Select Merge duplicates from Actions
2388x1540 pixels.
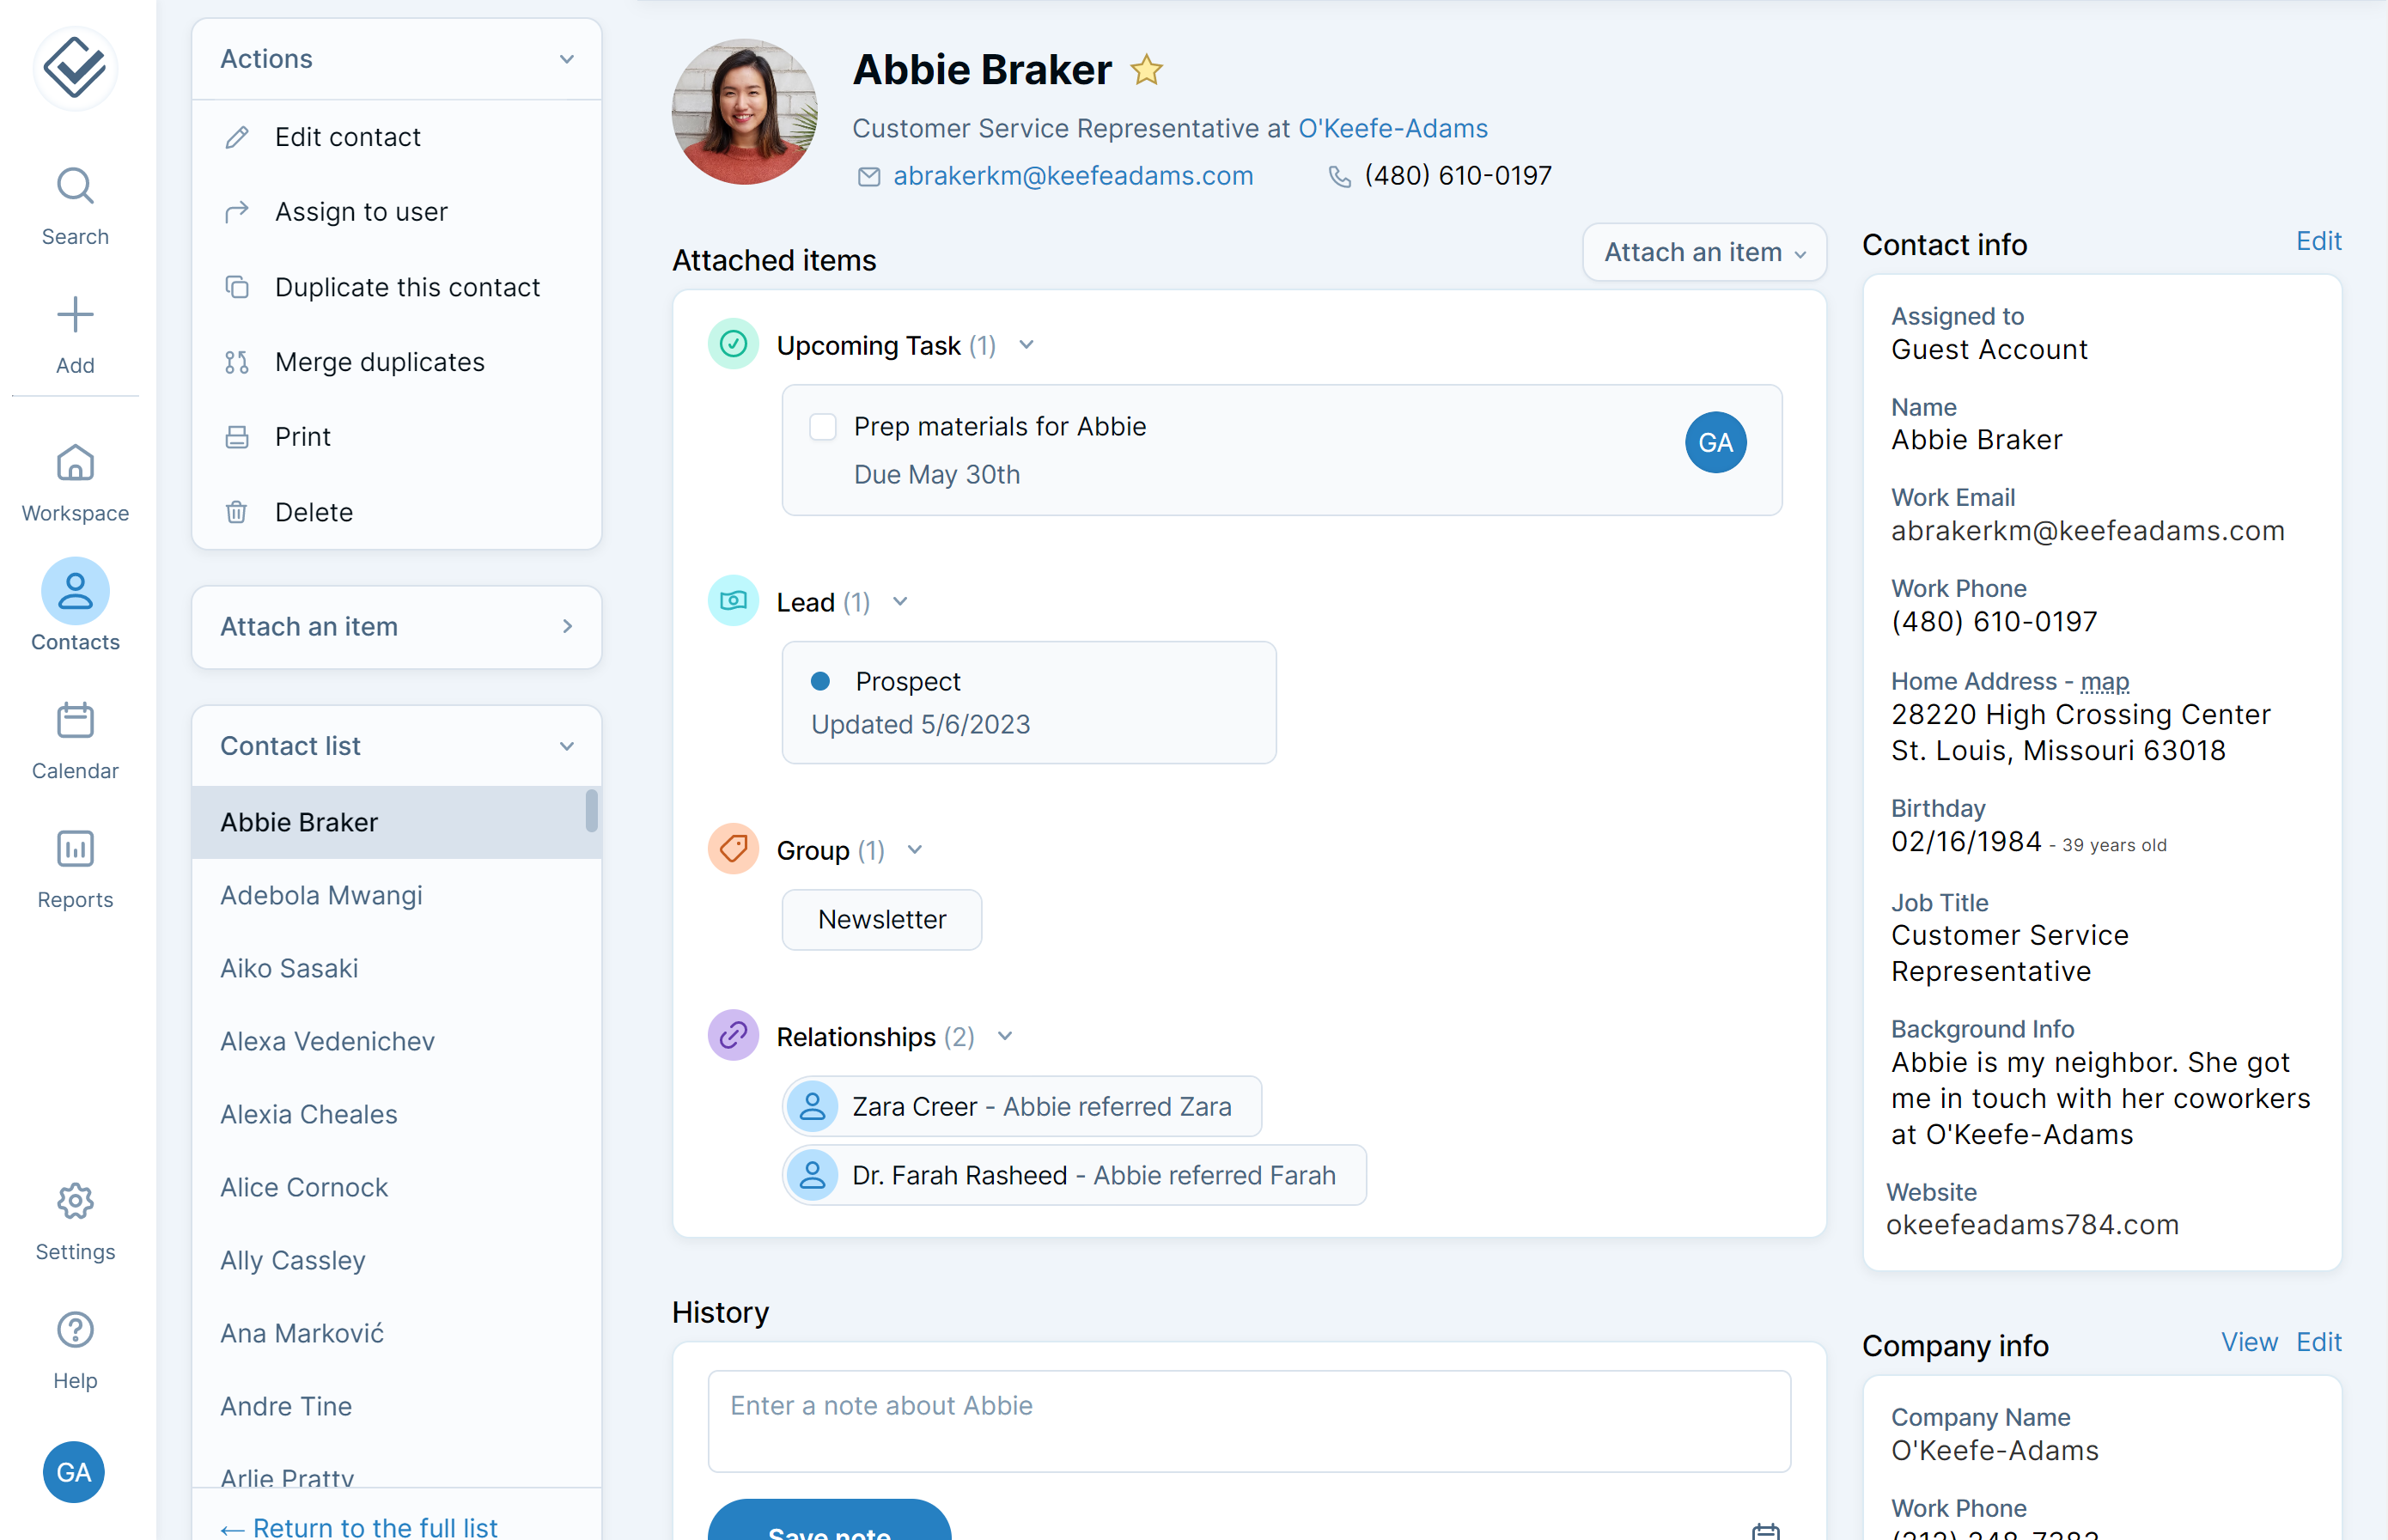(380, 360)
